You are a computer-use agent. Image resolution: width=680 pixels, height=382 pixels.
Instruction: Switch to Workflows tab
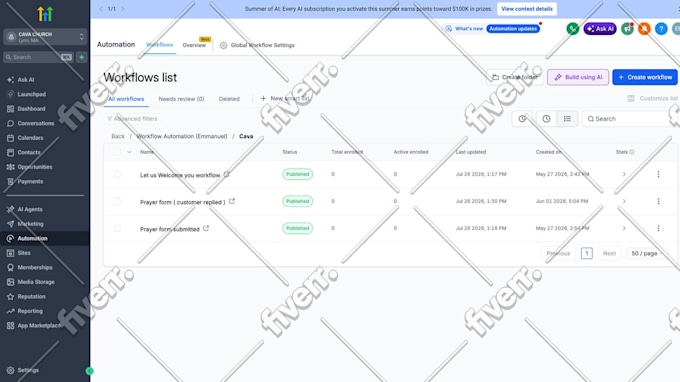159,45
